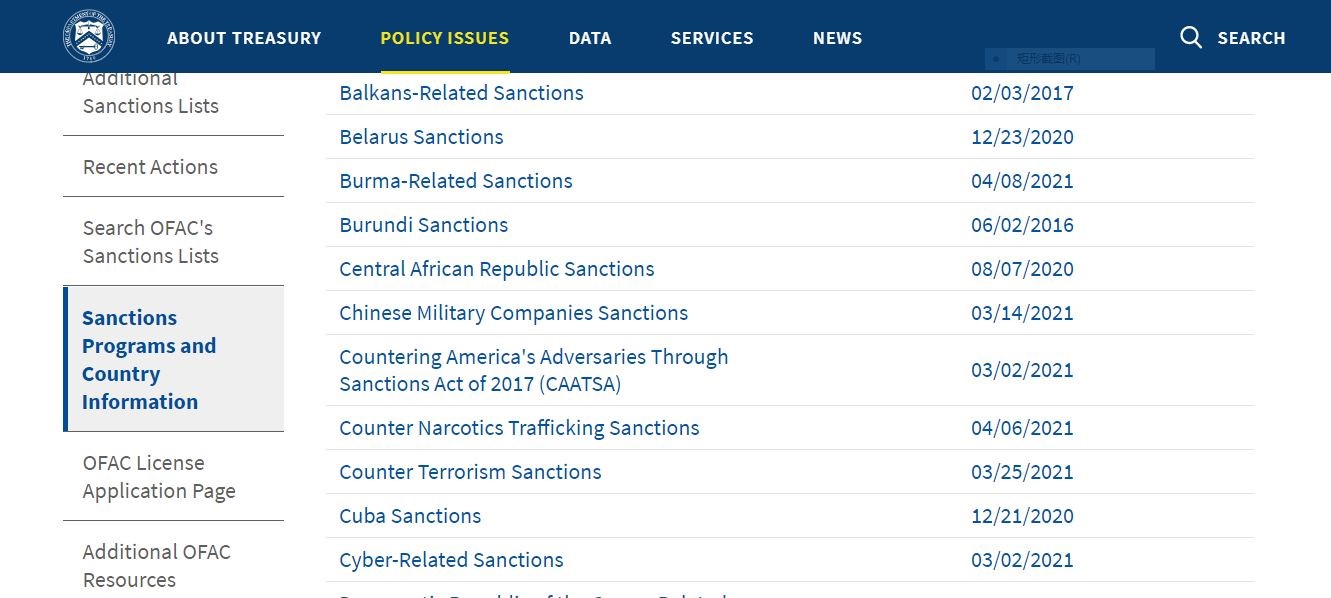Open the About Treasury menu
1331x598 pixels.
[244, 38]
